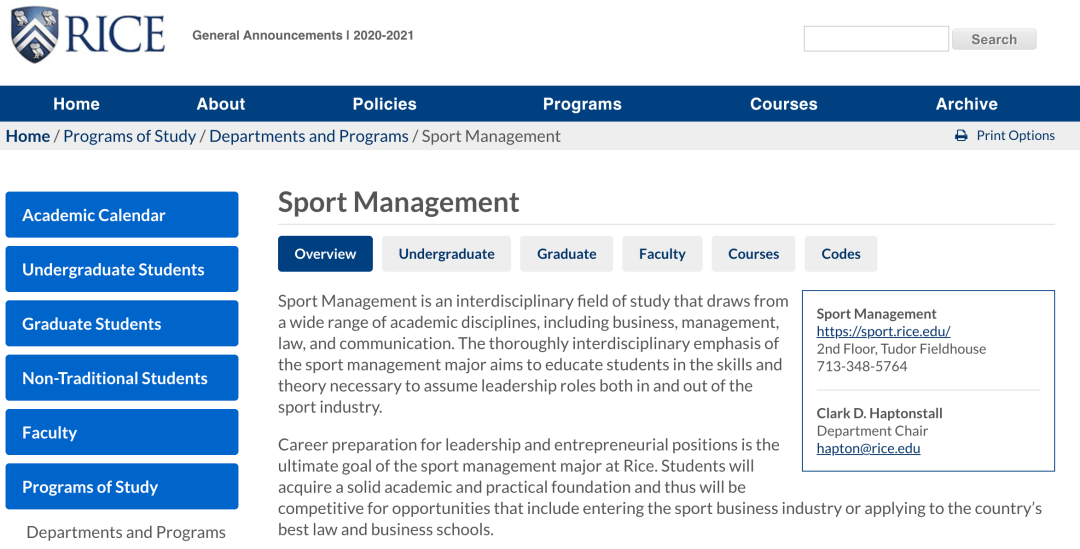
Task: Open the Faculty tab under Sport Management
Action: click(x=662, y=254)
